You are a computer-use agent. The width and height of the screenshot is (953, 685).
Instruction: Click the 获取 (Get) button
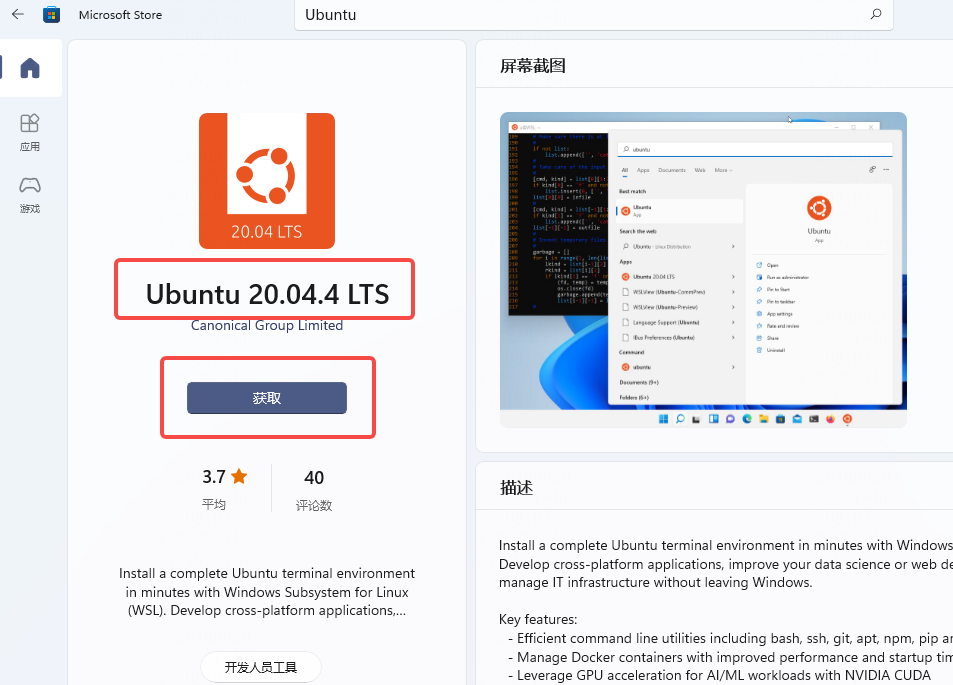pos(267,397)
